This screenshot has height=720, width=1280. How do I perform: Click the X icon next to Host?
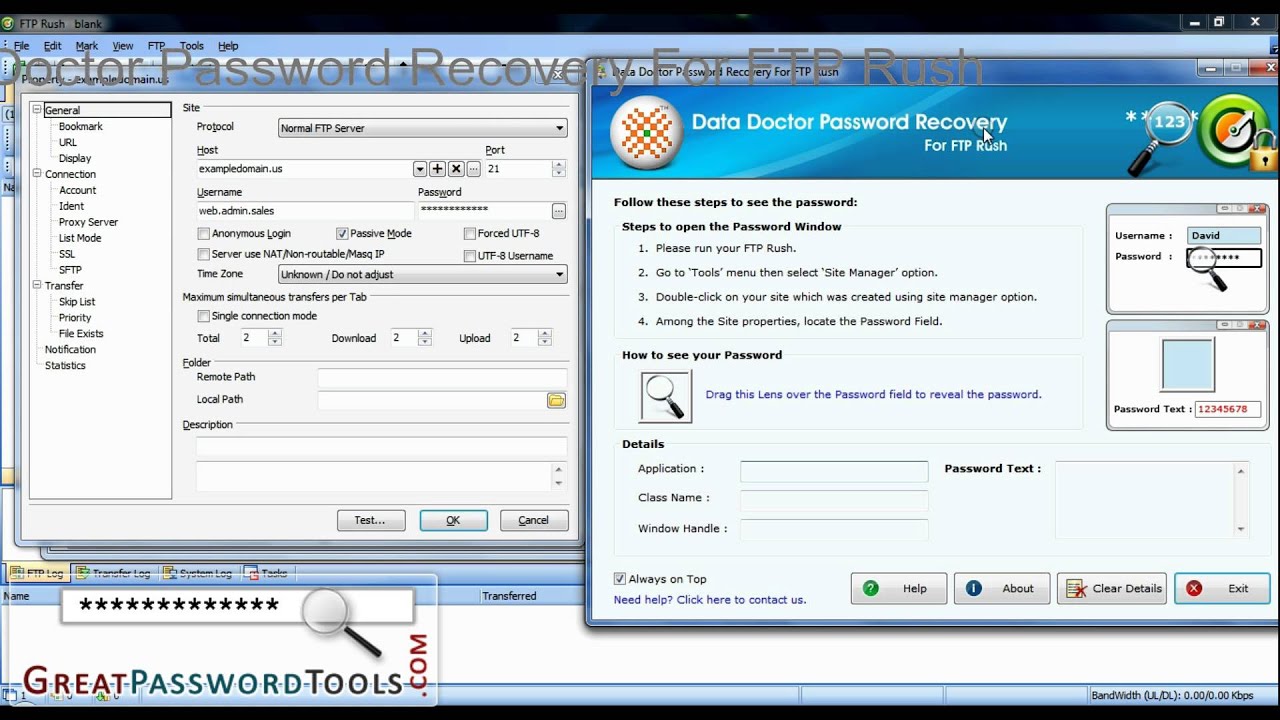(456, 169)
